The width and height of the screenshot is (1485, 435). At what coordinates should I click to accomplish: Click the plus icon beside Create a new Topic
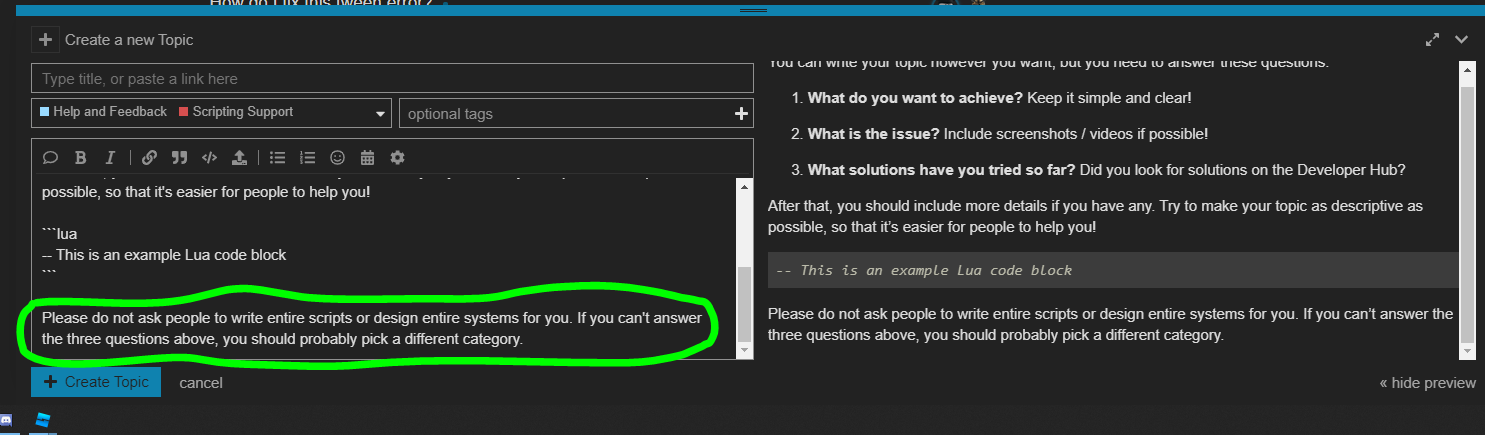[x=45, y=40]
